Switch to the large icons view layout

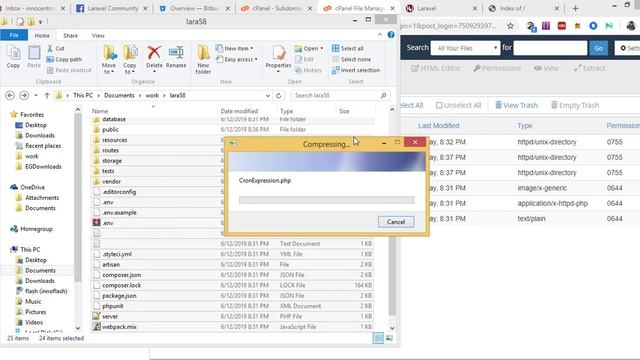(x=389, y=338)
